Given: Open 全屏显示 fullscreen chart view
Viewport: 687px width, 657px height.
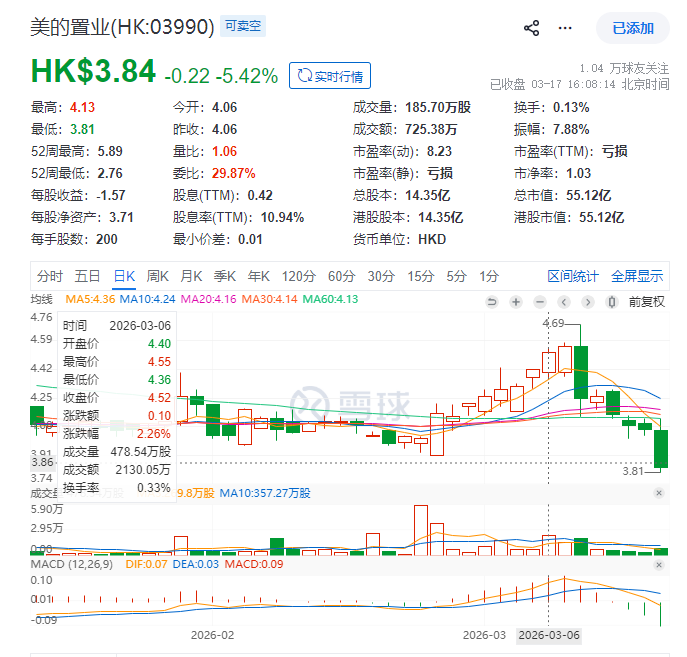Looking at the screenshot, I should 637,276.
